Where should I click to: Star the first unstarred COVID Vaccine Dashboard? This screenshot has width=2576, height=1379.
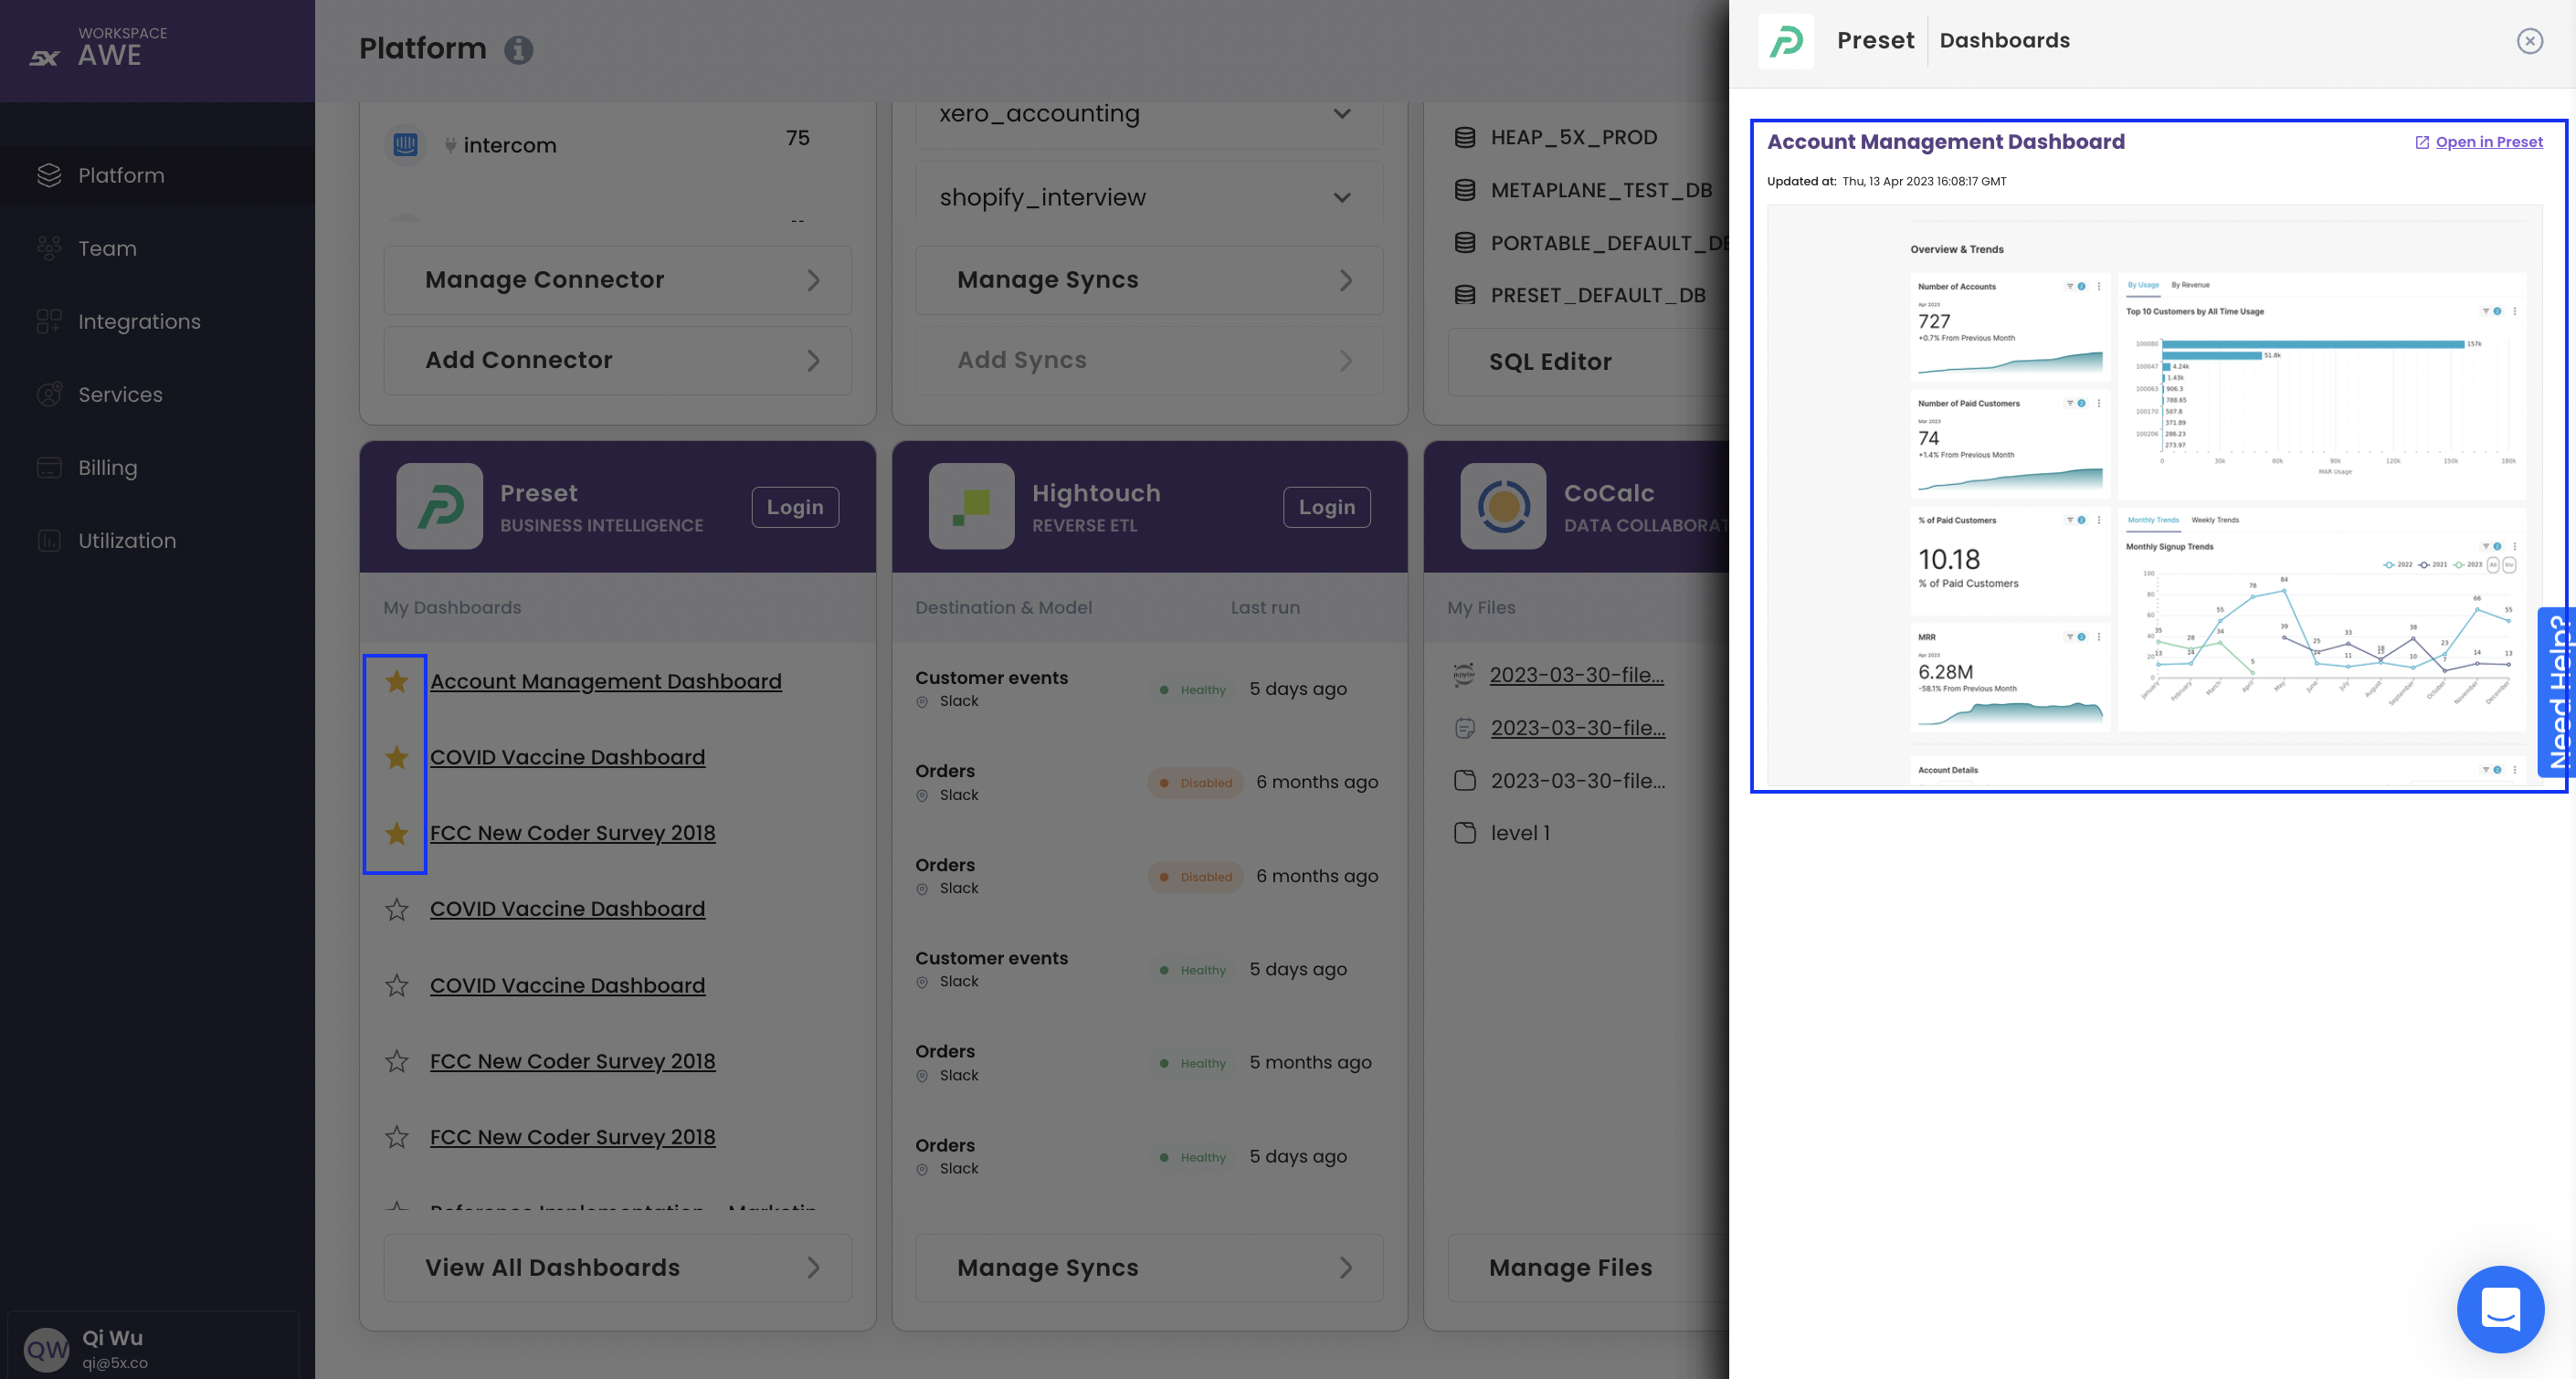tap(397, 910)
